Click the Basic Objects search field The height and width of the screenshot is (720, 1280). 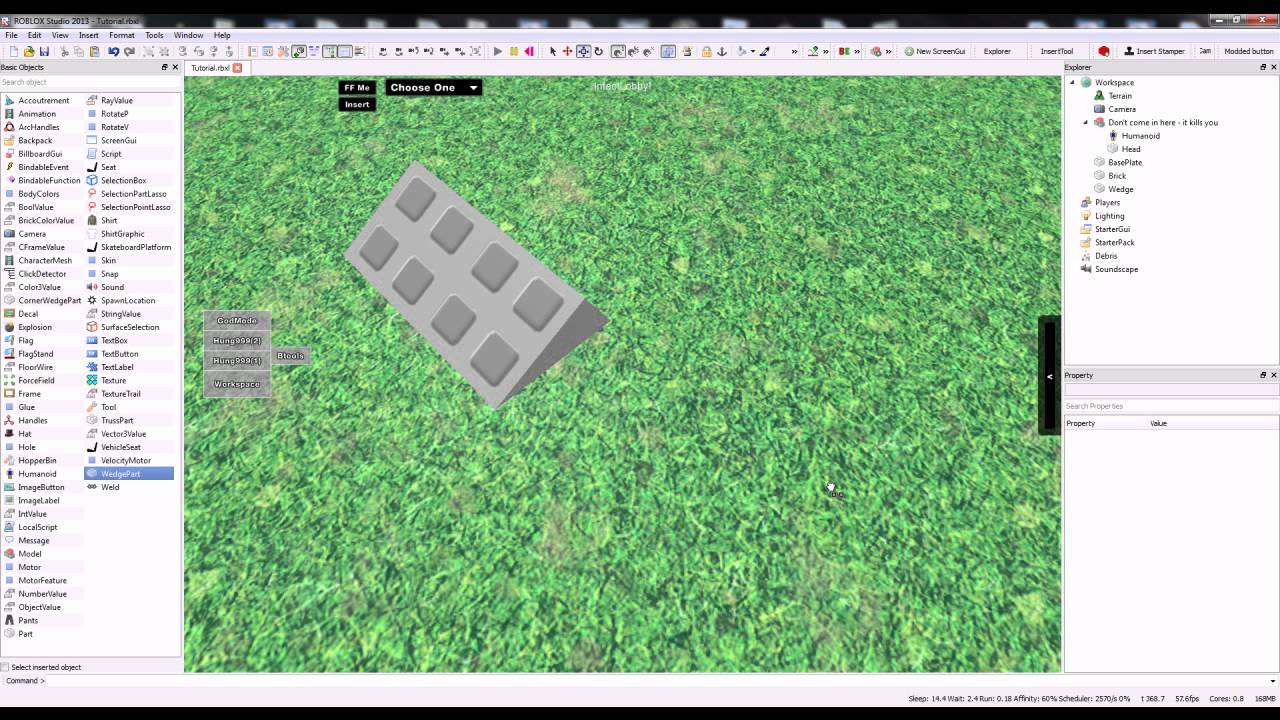coord(90,82)
